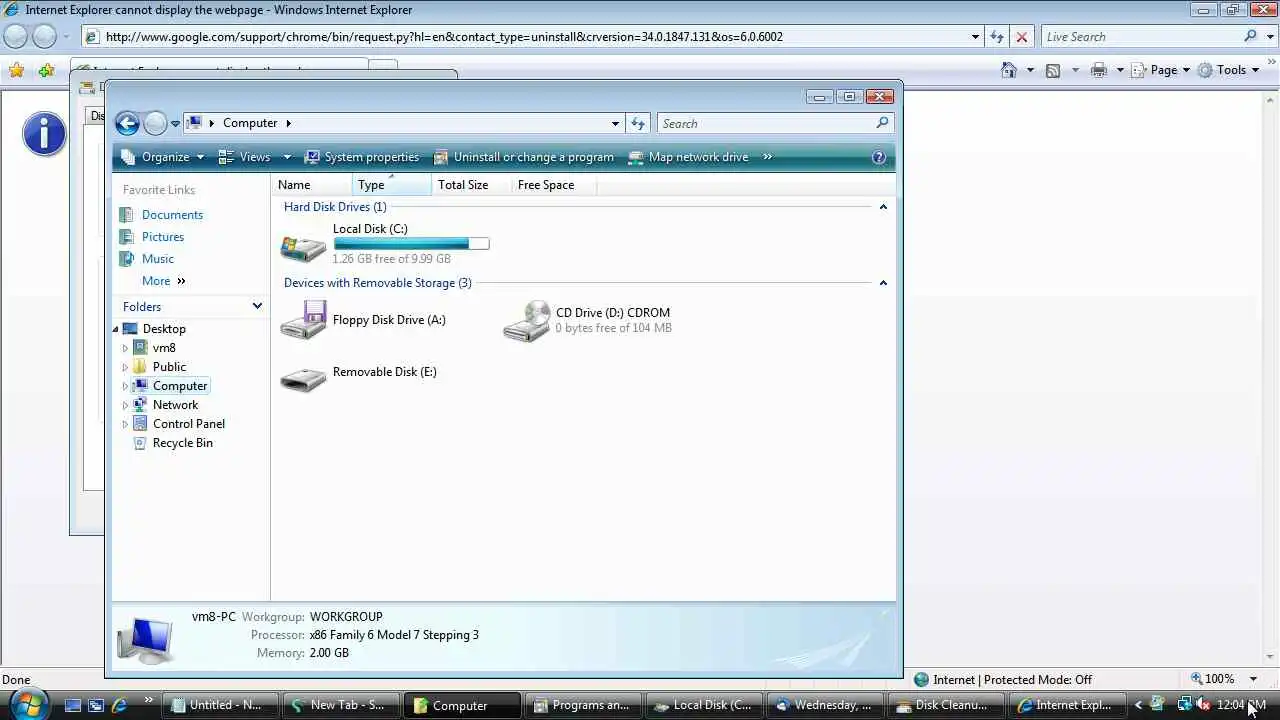1280x720 pixels.
Task: Show More favorite links
Action: 164,281
